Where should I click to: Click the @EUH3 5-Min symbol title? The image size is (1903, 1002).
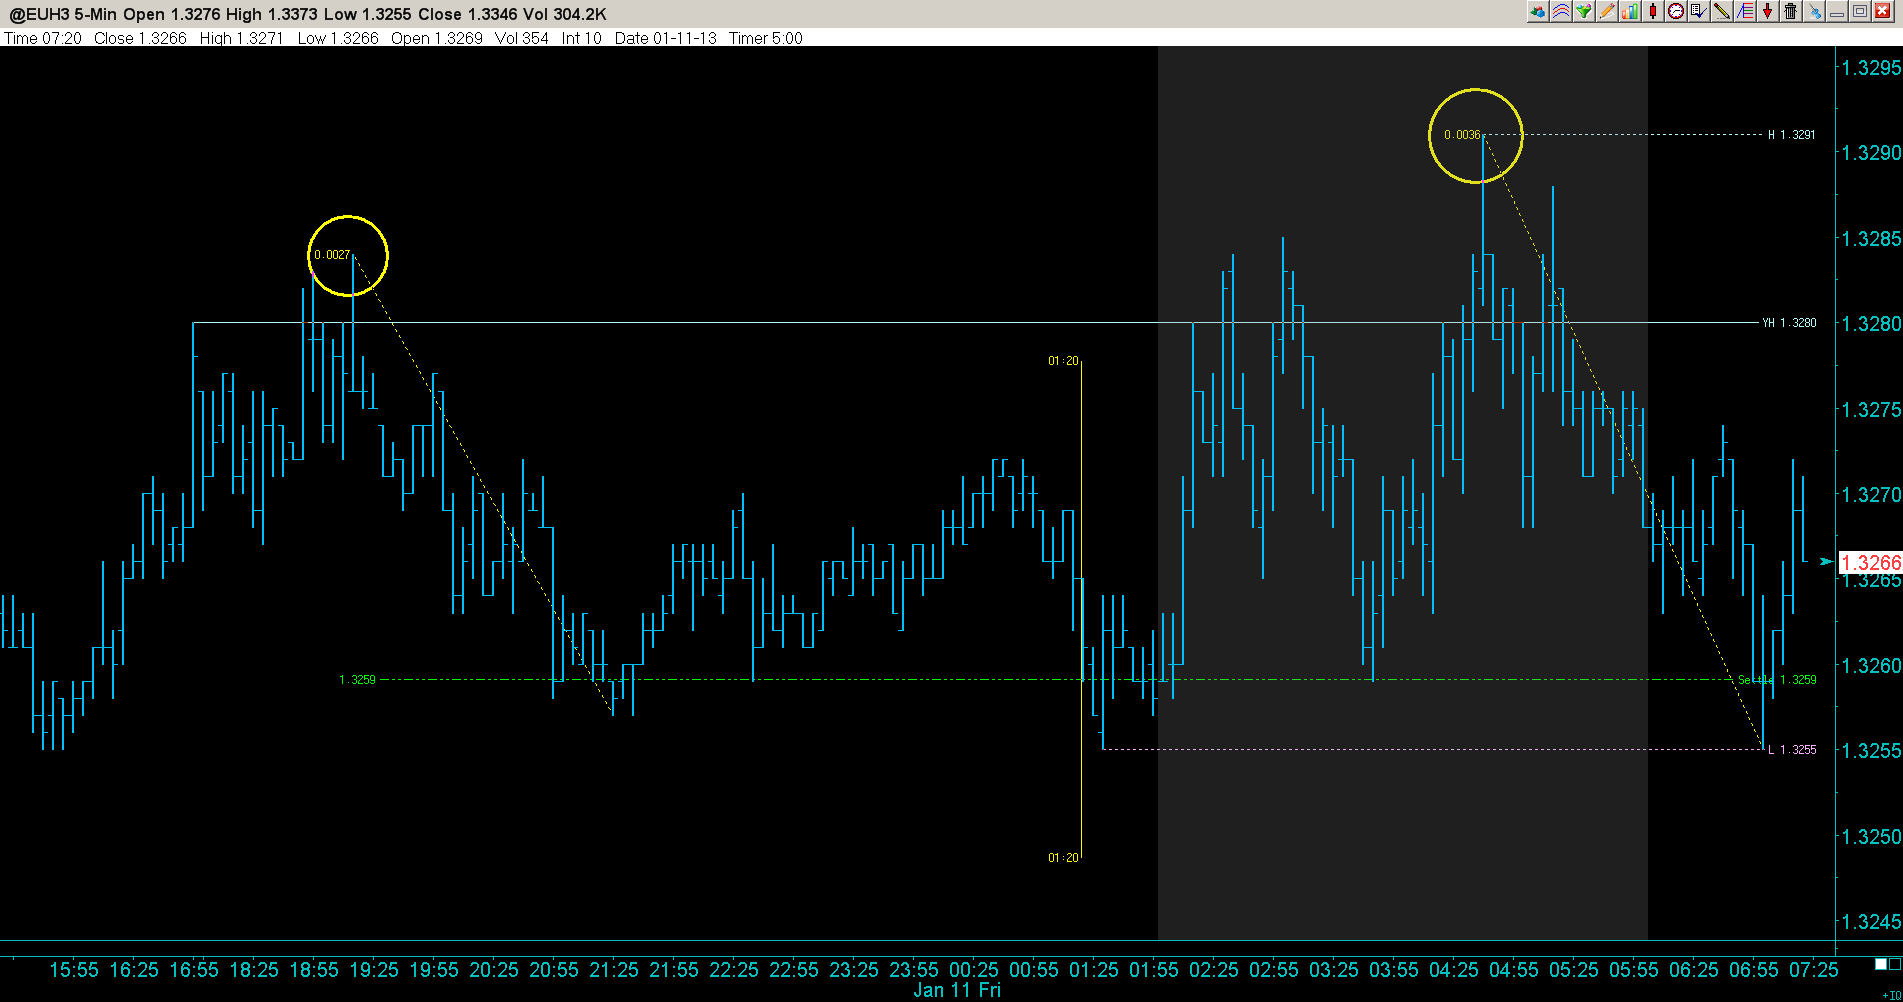(64, 14)
